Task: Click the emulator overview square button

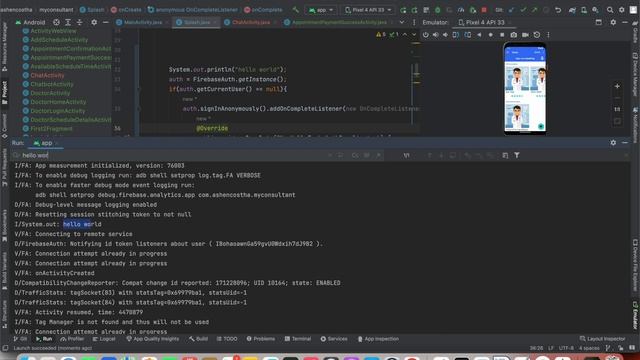Action: point(502,35)
